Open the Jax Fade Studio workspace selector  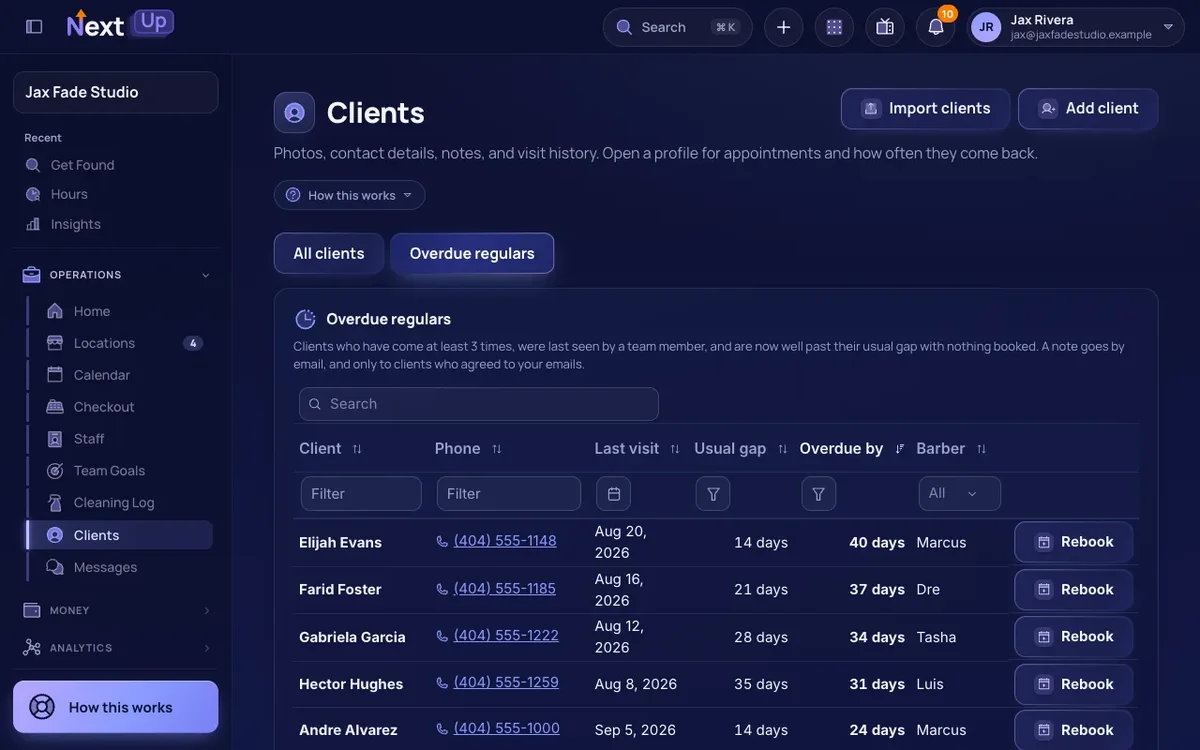[116, 92]
